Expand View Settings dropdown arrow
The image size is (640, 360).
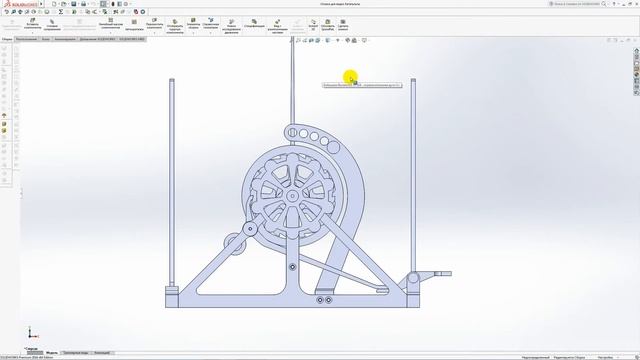point(368,40)
